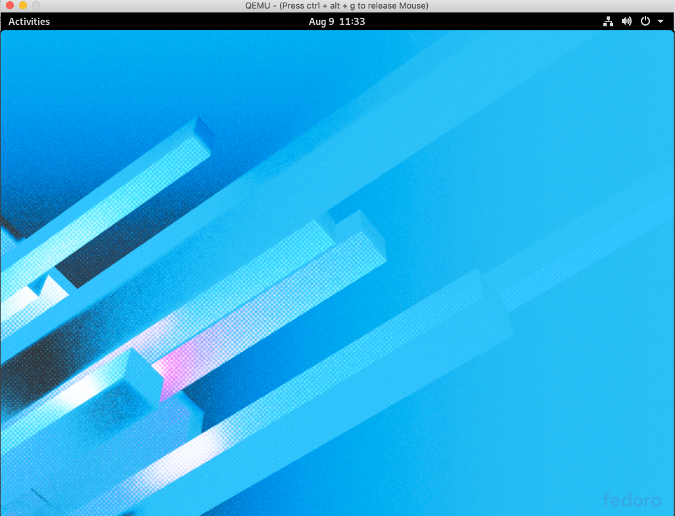Open the clock and calendar menu
This screenshot has width=675, height=516.
(x=336, y=21)
